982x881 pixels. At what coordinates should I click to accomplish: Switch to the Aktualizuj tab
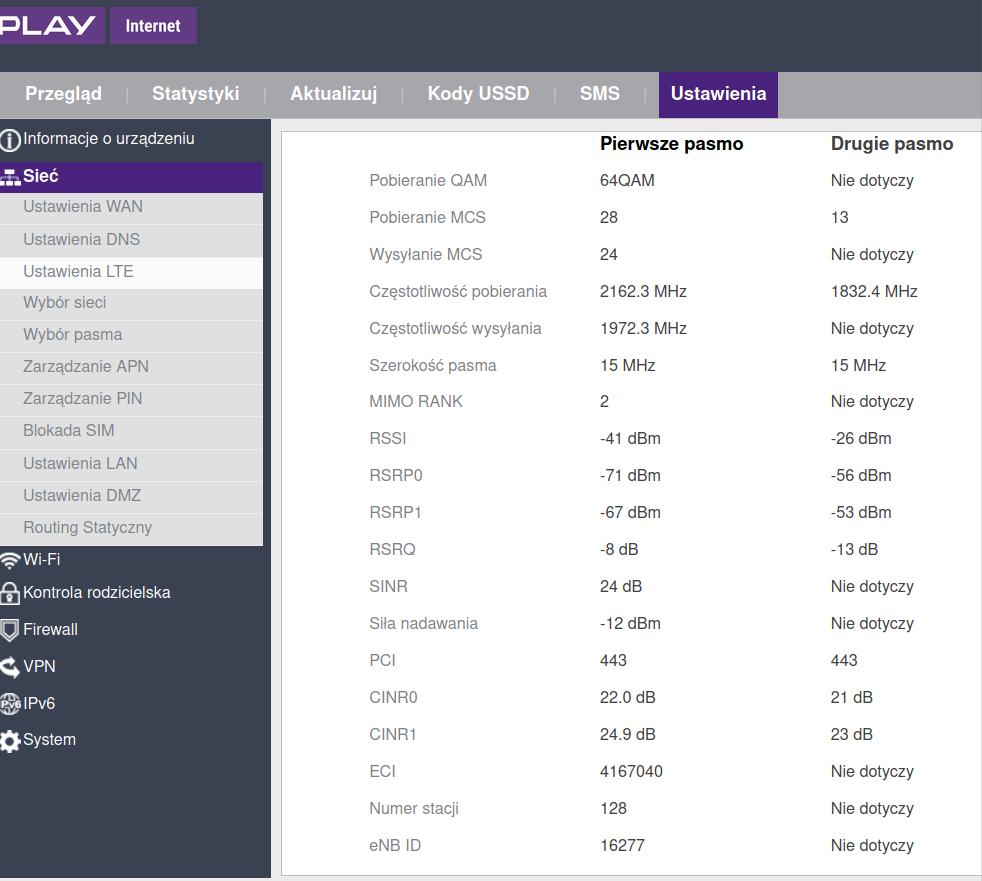point(333,93)
